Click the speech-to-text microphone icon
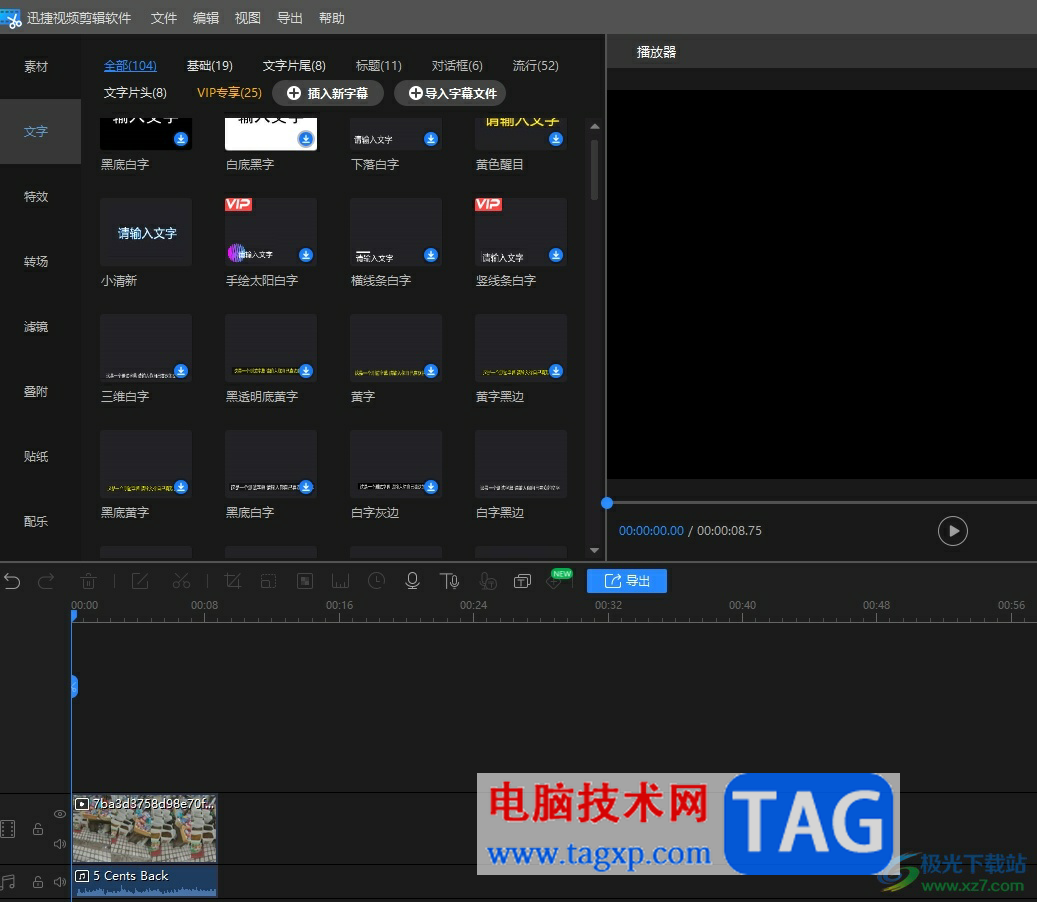Viewport: 1037px width, 902px height. point(487,581)
